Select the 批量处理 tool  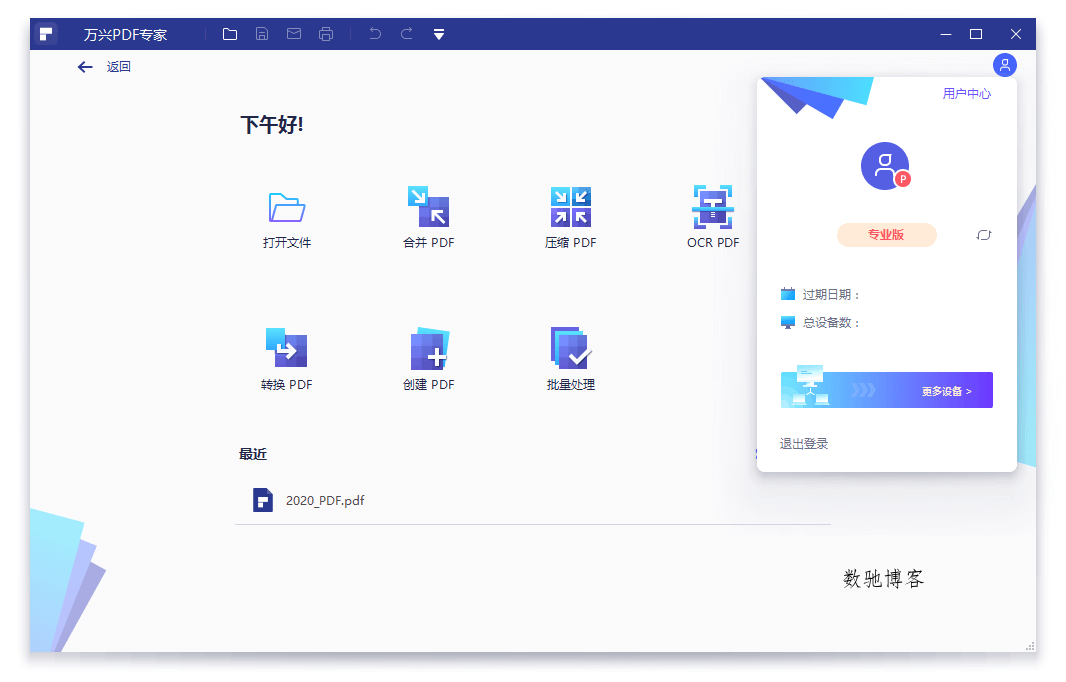tap(570, 359)
